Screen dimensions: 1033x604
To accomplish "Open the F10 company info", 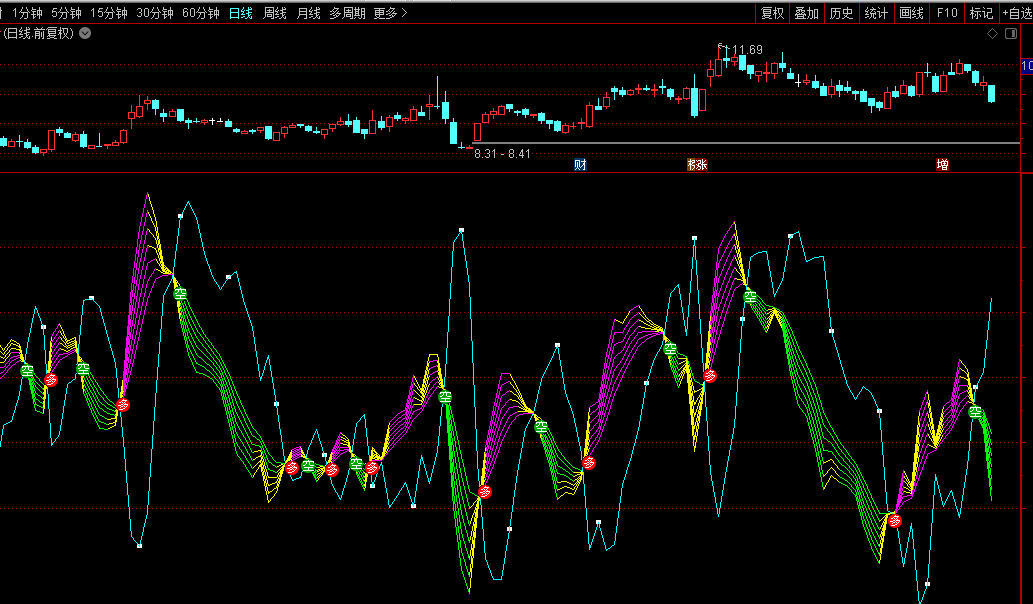I will [x=946, y=13].
